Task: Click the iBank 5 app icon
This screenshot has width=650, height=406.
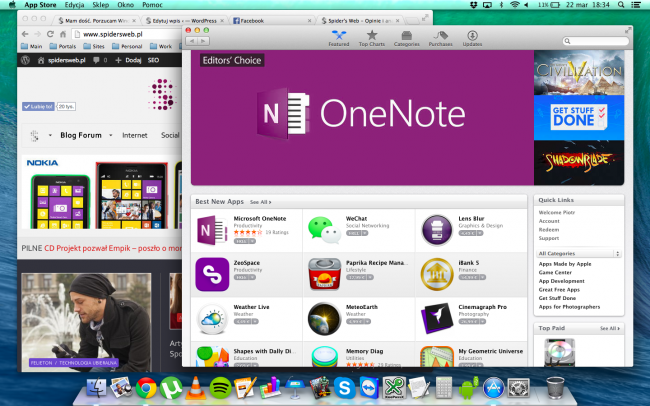Action: click(437, 274)
